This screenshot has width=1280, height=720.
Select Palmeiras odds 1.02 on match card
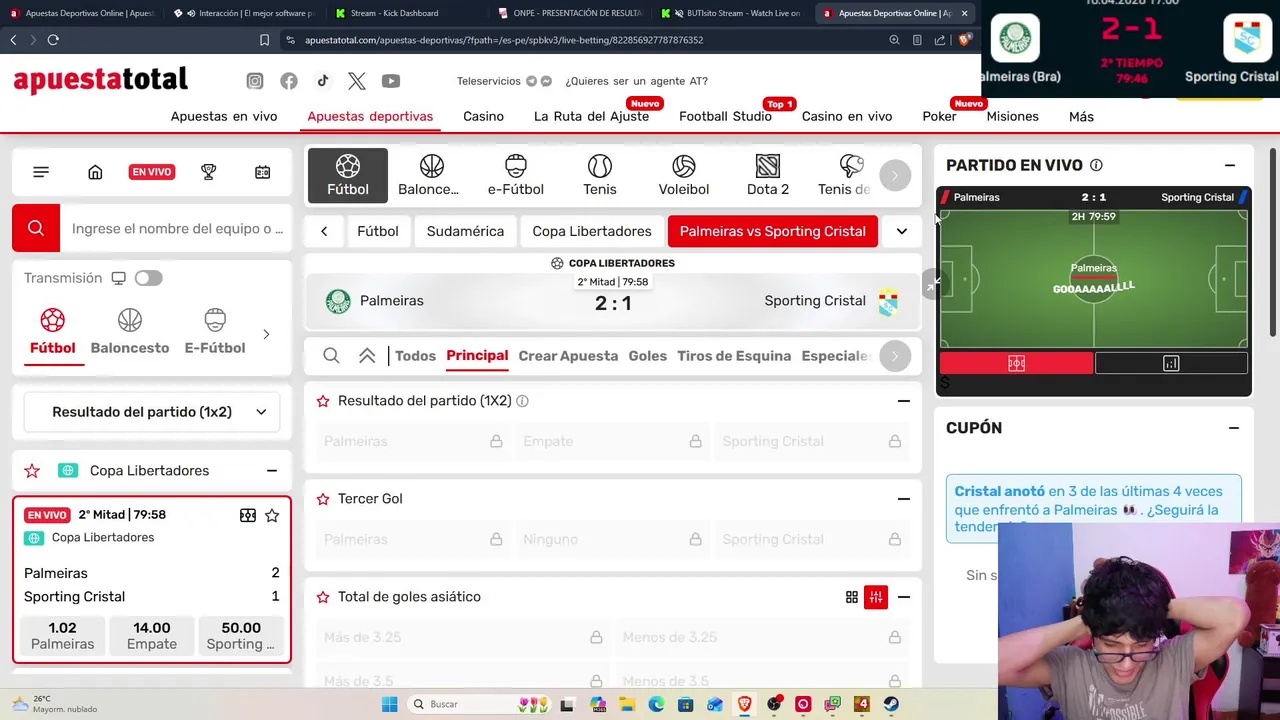[62, 636]
